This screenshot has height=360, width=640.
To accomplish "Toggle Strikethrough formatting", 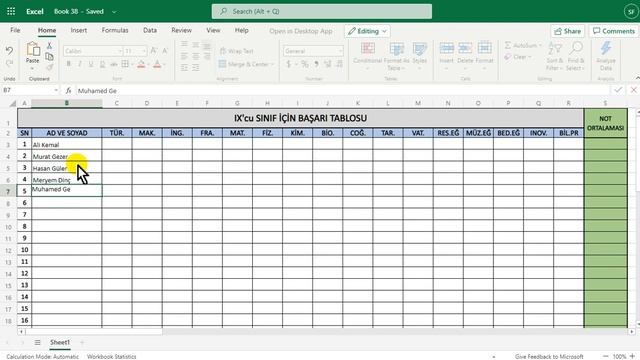I will pyautogui.click(x=114, y=64).
